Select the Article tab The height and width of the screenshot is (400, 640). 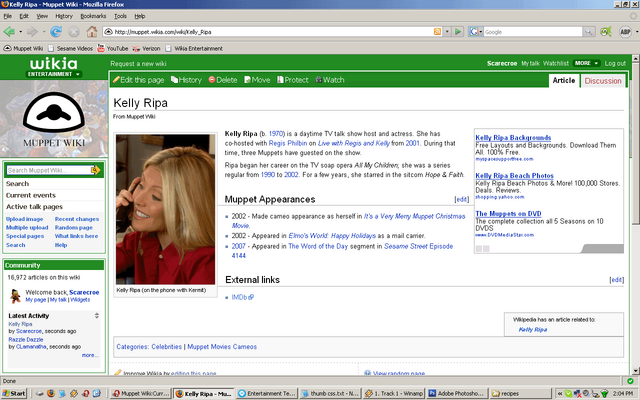click(564, 80)
